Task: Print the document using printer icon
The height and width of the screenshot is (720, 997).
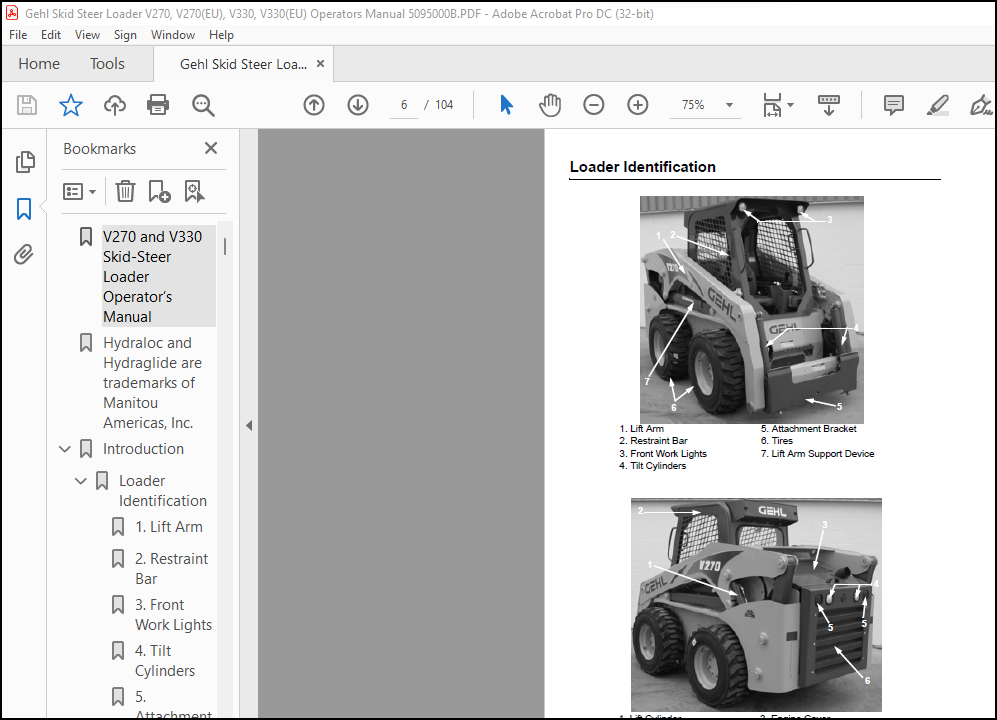Action: 158,105
